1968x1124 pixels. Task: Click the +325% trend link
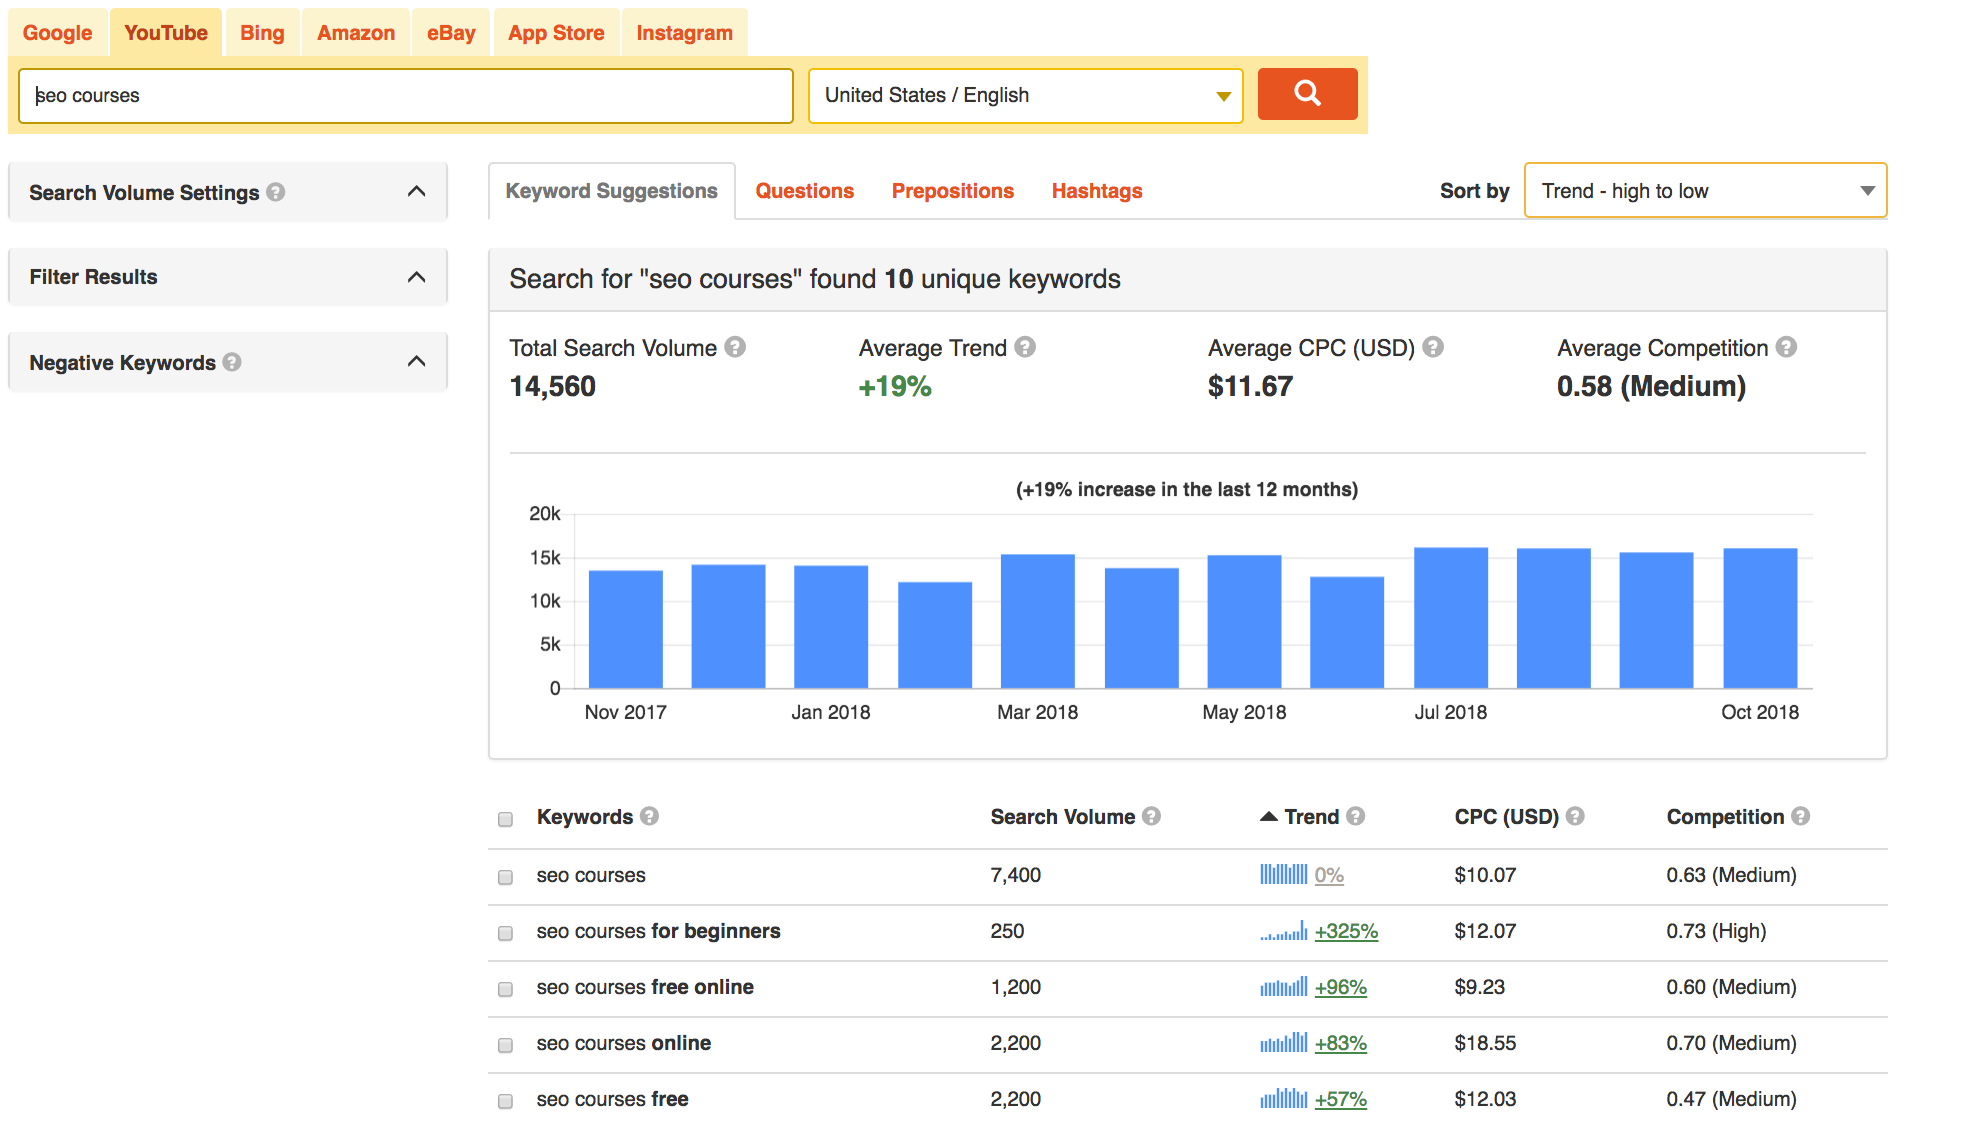click(1346, 931)
